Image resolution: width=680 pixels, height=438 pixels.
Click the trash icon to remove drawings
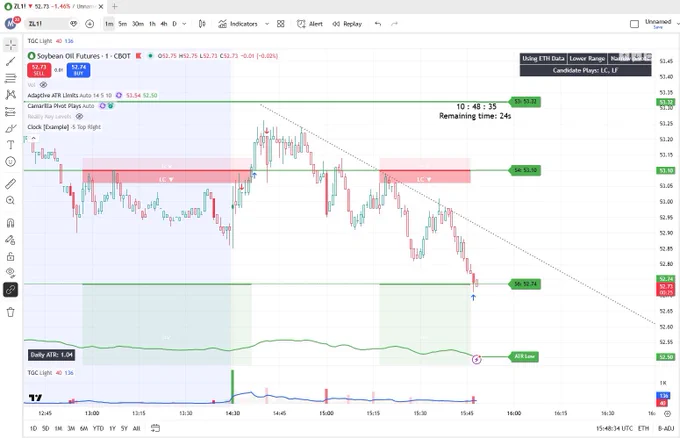point(11,312)
